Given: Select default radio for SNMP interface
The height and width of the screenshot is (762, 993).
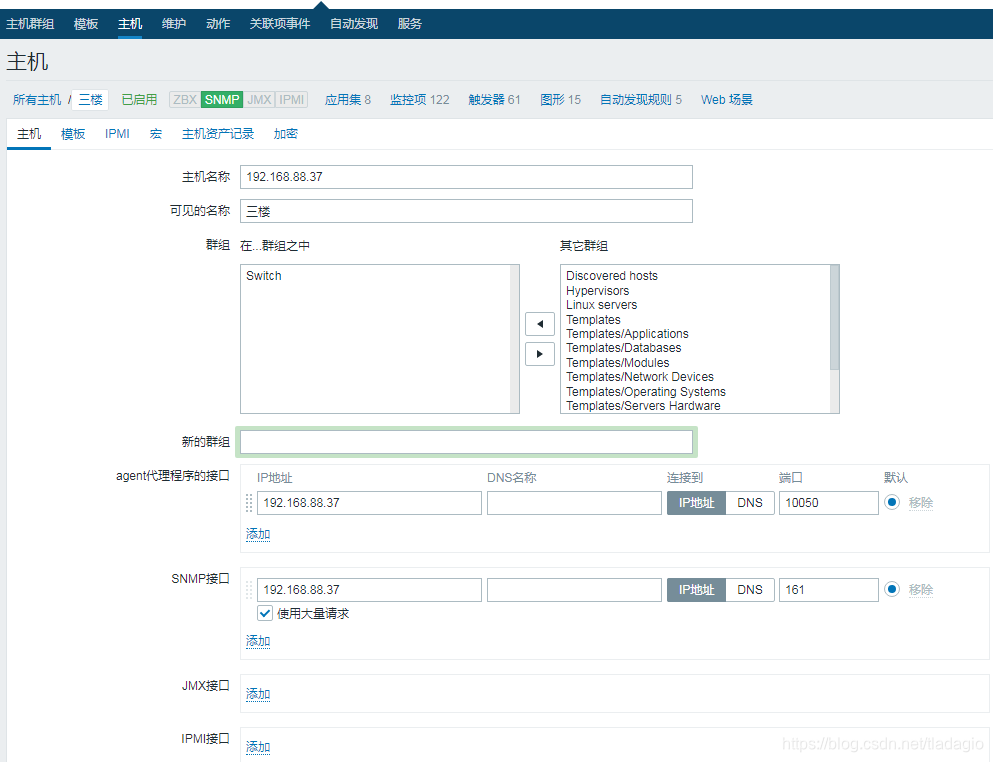Looking at the screenshot, I should point(892,589).
